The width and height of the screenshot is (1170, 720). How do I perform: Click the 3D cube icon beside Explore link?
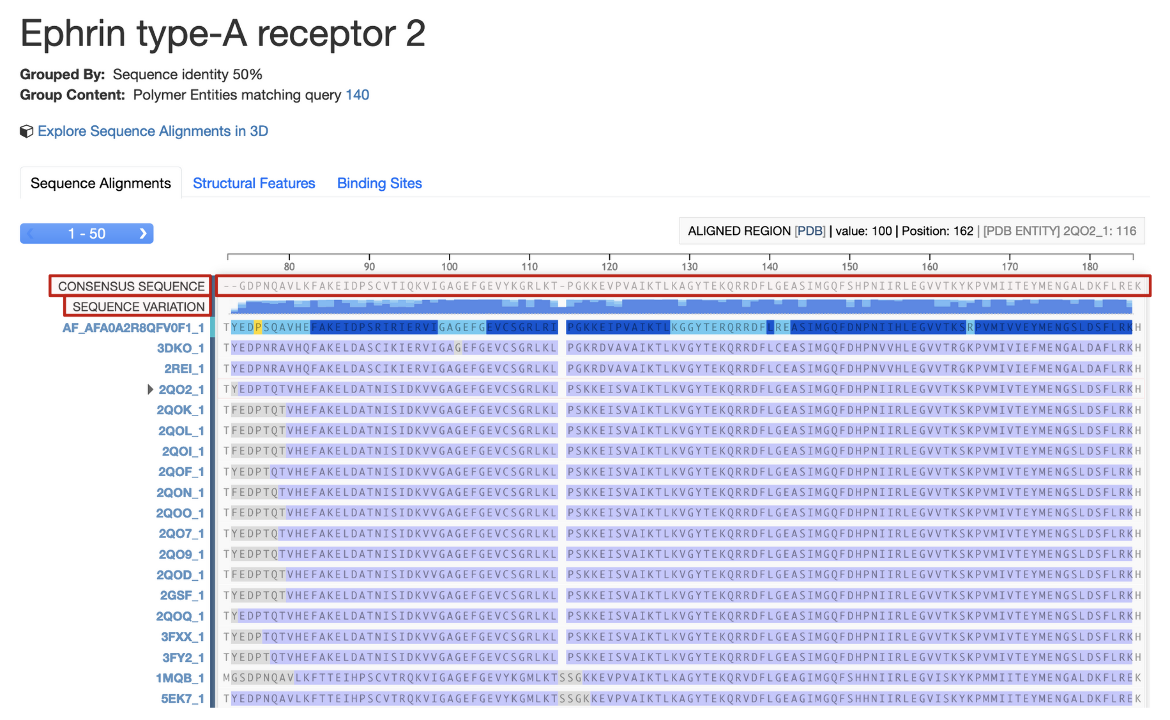[27, 132]
